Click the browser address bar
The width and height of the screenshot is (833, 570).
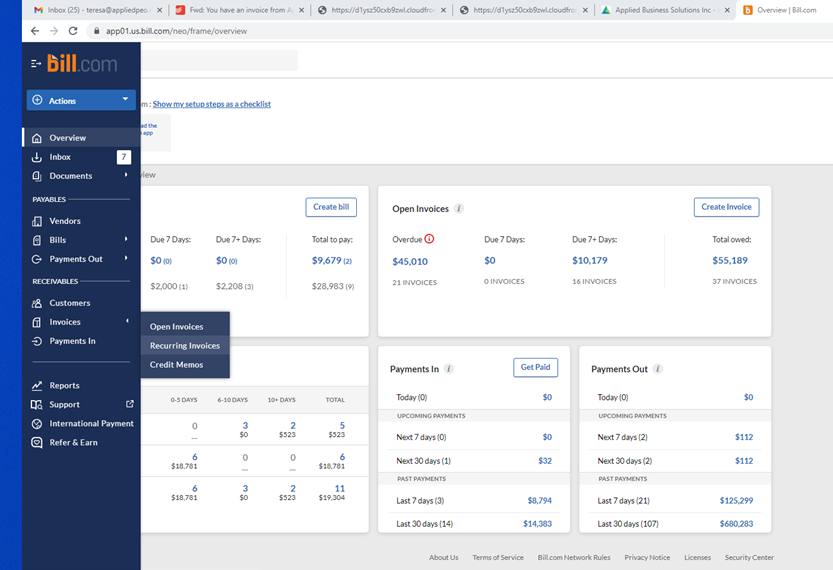pos(400,31)
